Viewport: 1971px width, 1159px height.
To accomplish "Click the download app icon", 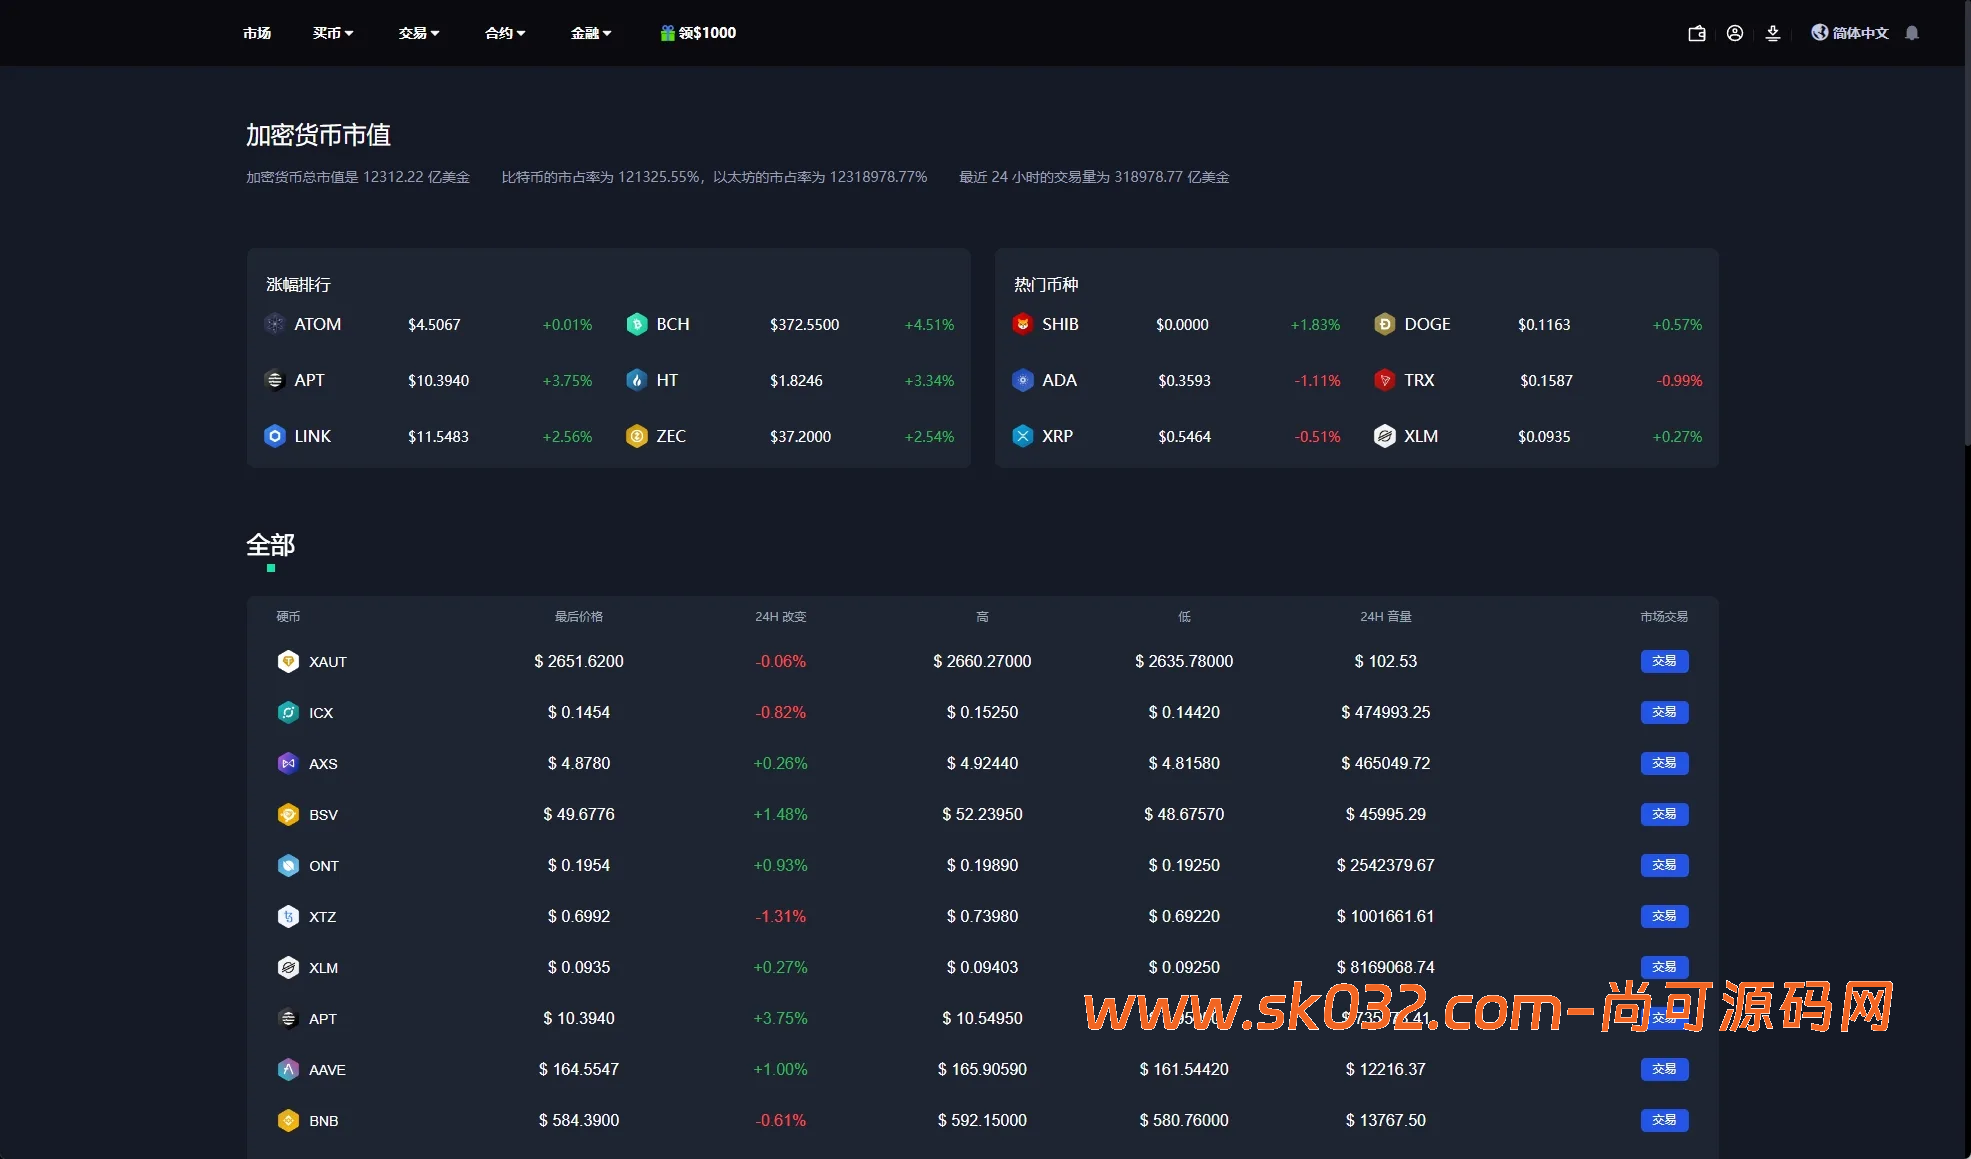I will [x=1773, y=33].
